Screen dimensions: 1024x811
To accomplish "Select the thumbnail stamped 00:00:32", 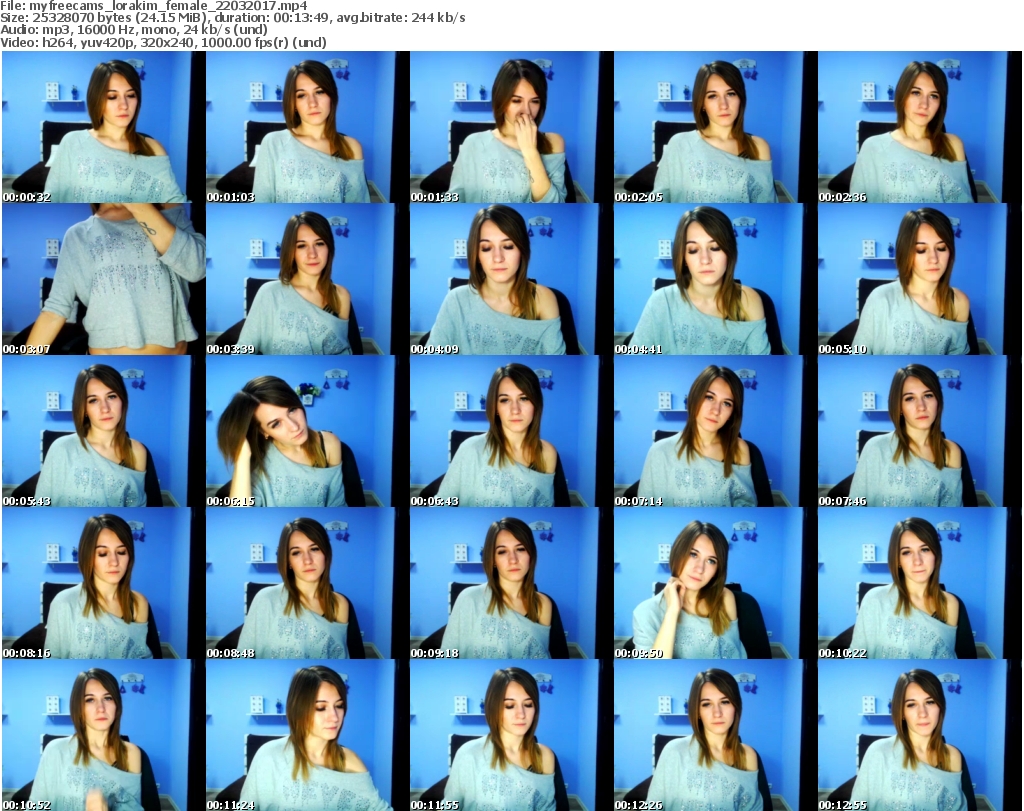I will click(x=103, y=127).
